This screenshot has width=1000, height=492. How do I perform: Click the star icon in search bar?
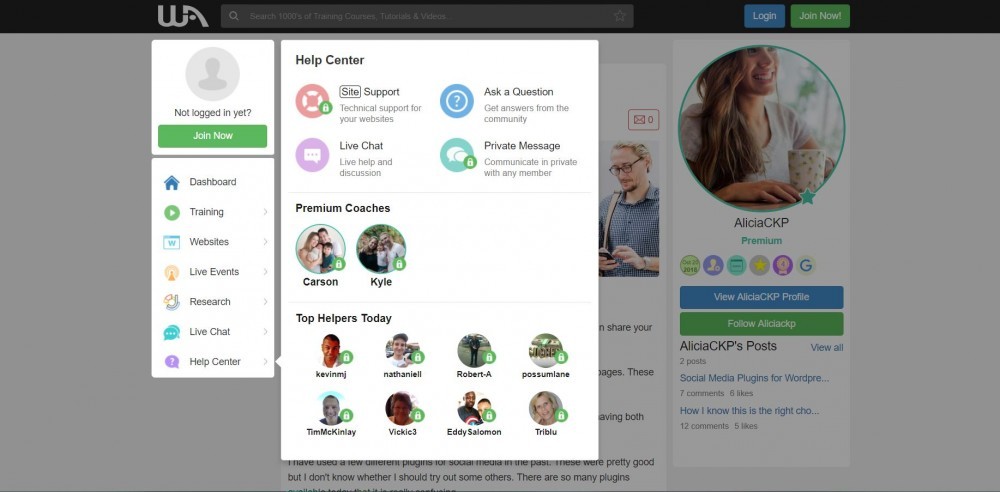(619, 16)
